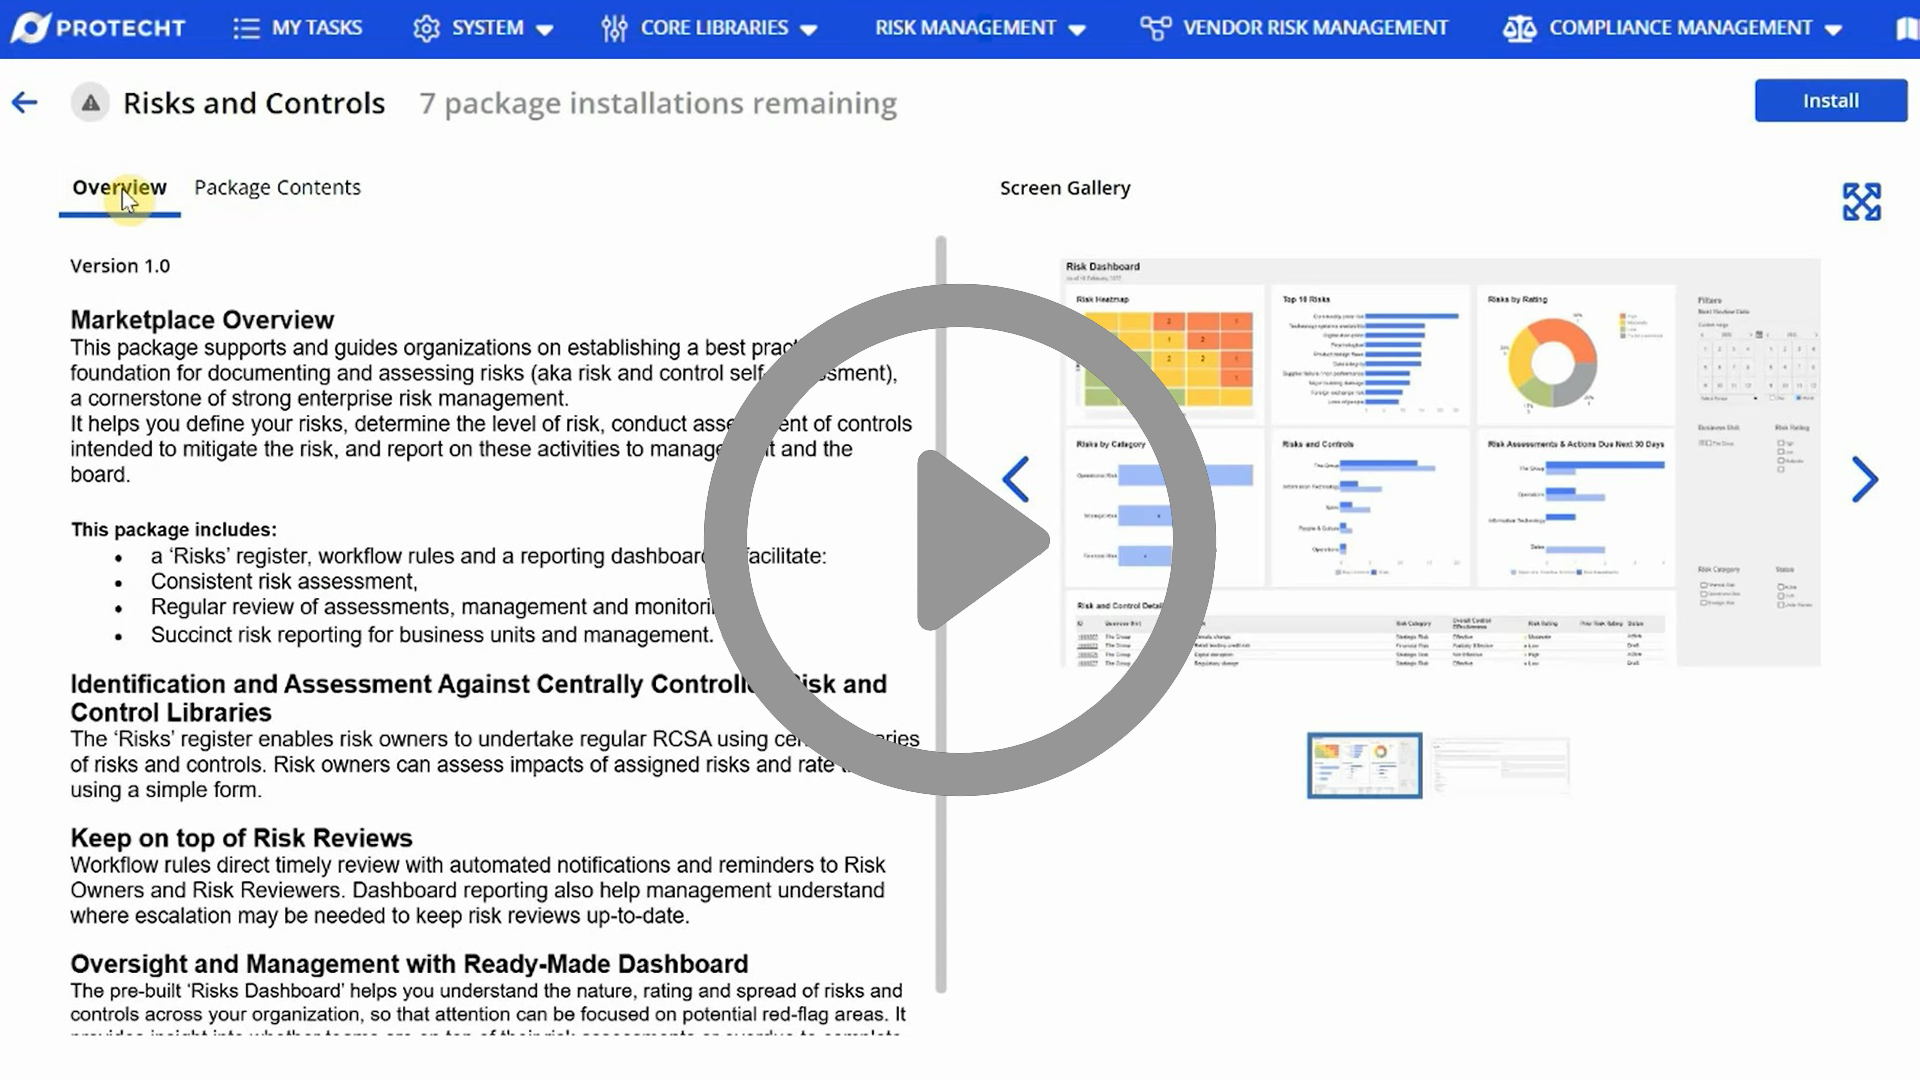Image resolution: width=1920 pixels, height=1080 pixels.
Task: Expand the Screen Gallery to fullscreen
Action: 1862,200
